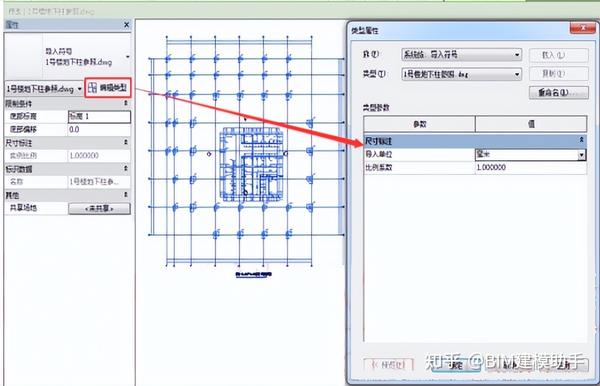Open the type selector showing 导入符号
Viewport: 600px width, 386px height.
coord(86,56)
